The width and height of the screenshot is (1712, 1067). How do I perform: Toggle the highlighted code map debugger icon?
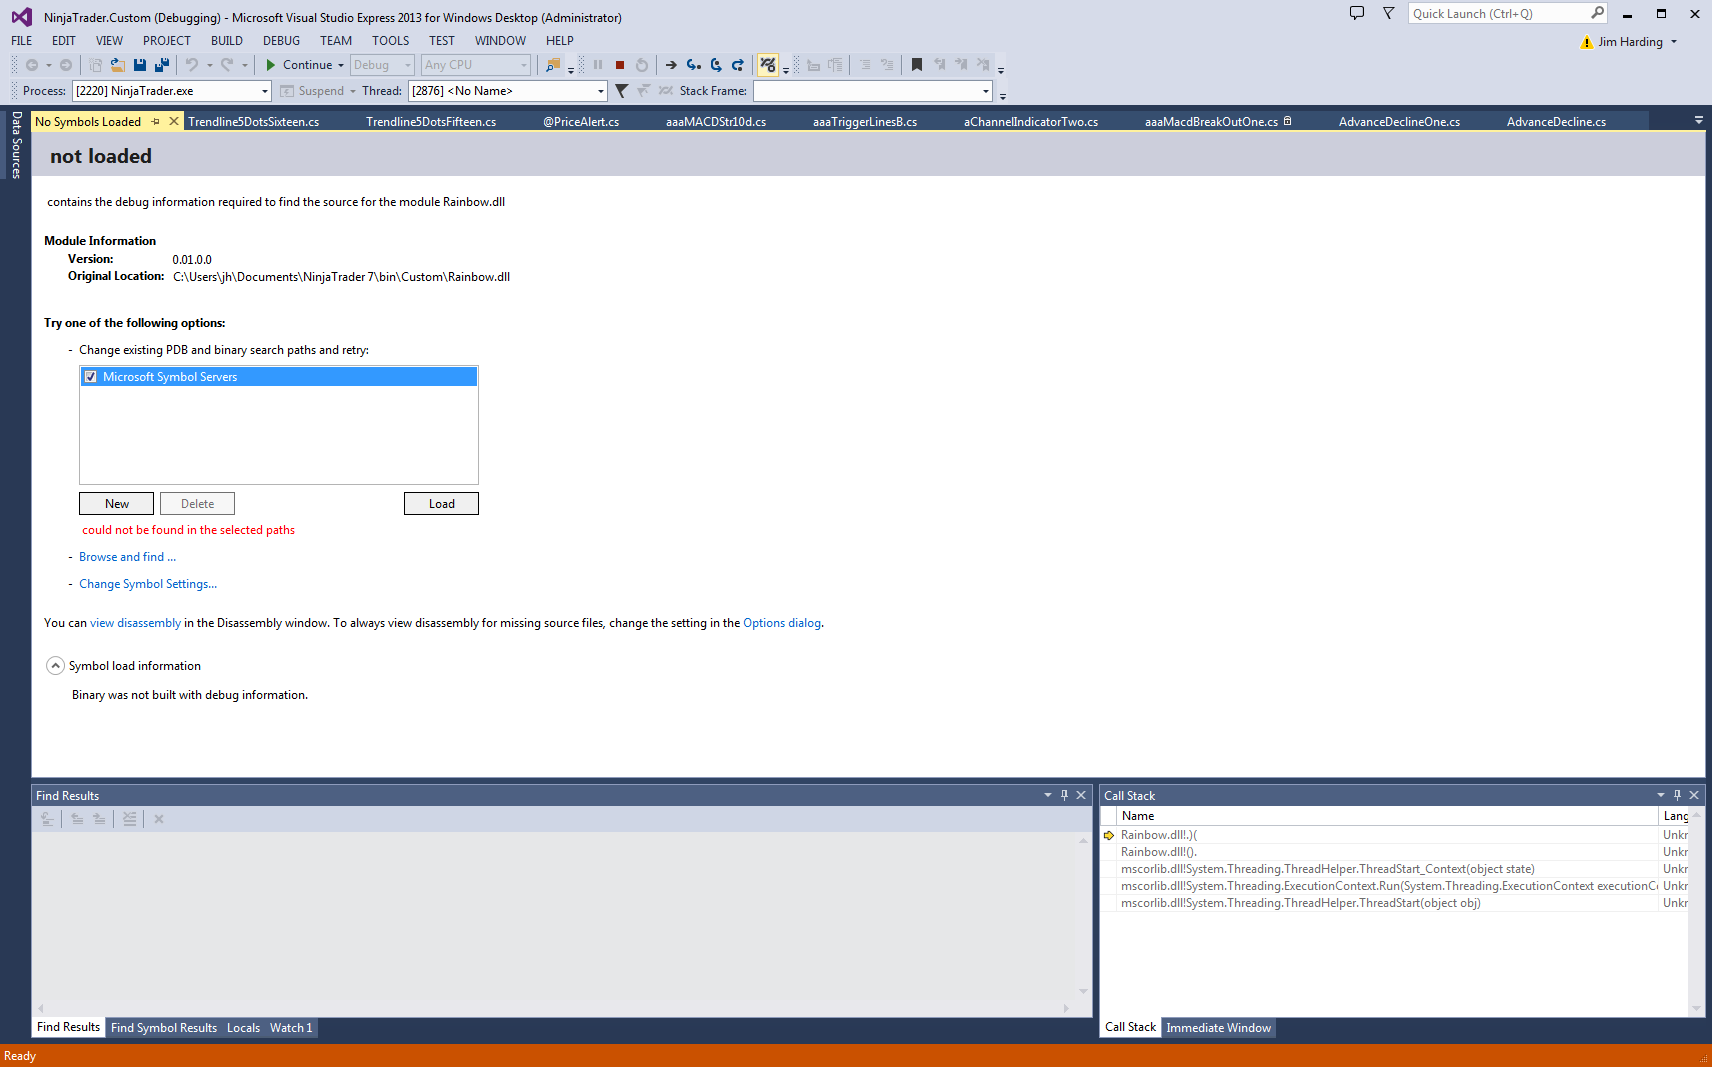(768, 65)
